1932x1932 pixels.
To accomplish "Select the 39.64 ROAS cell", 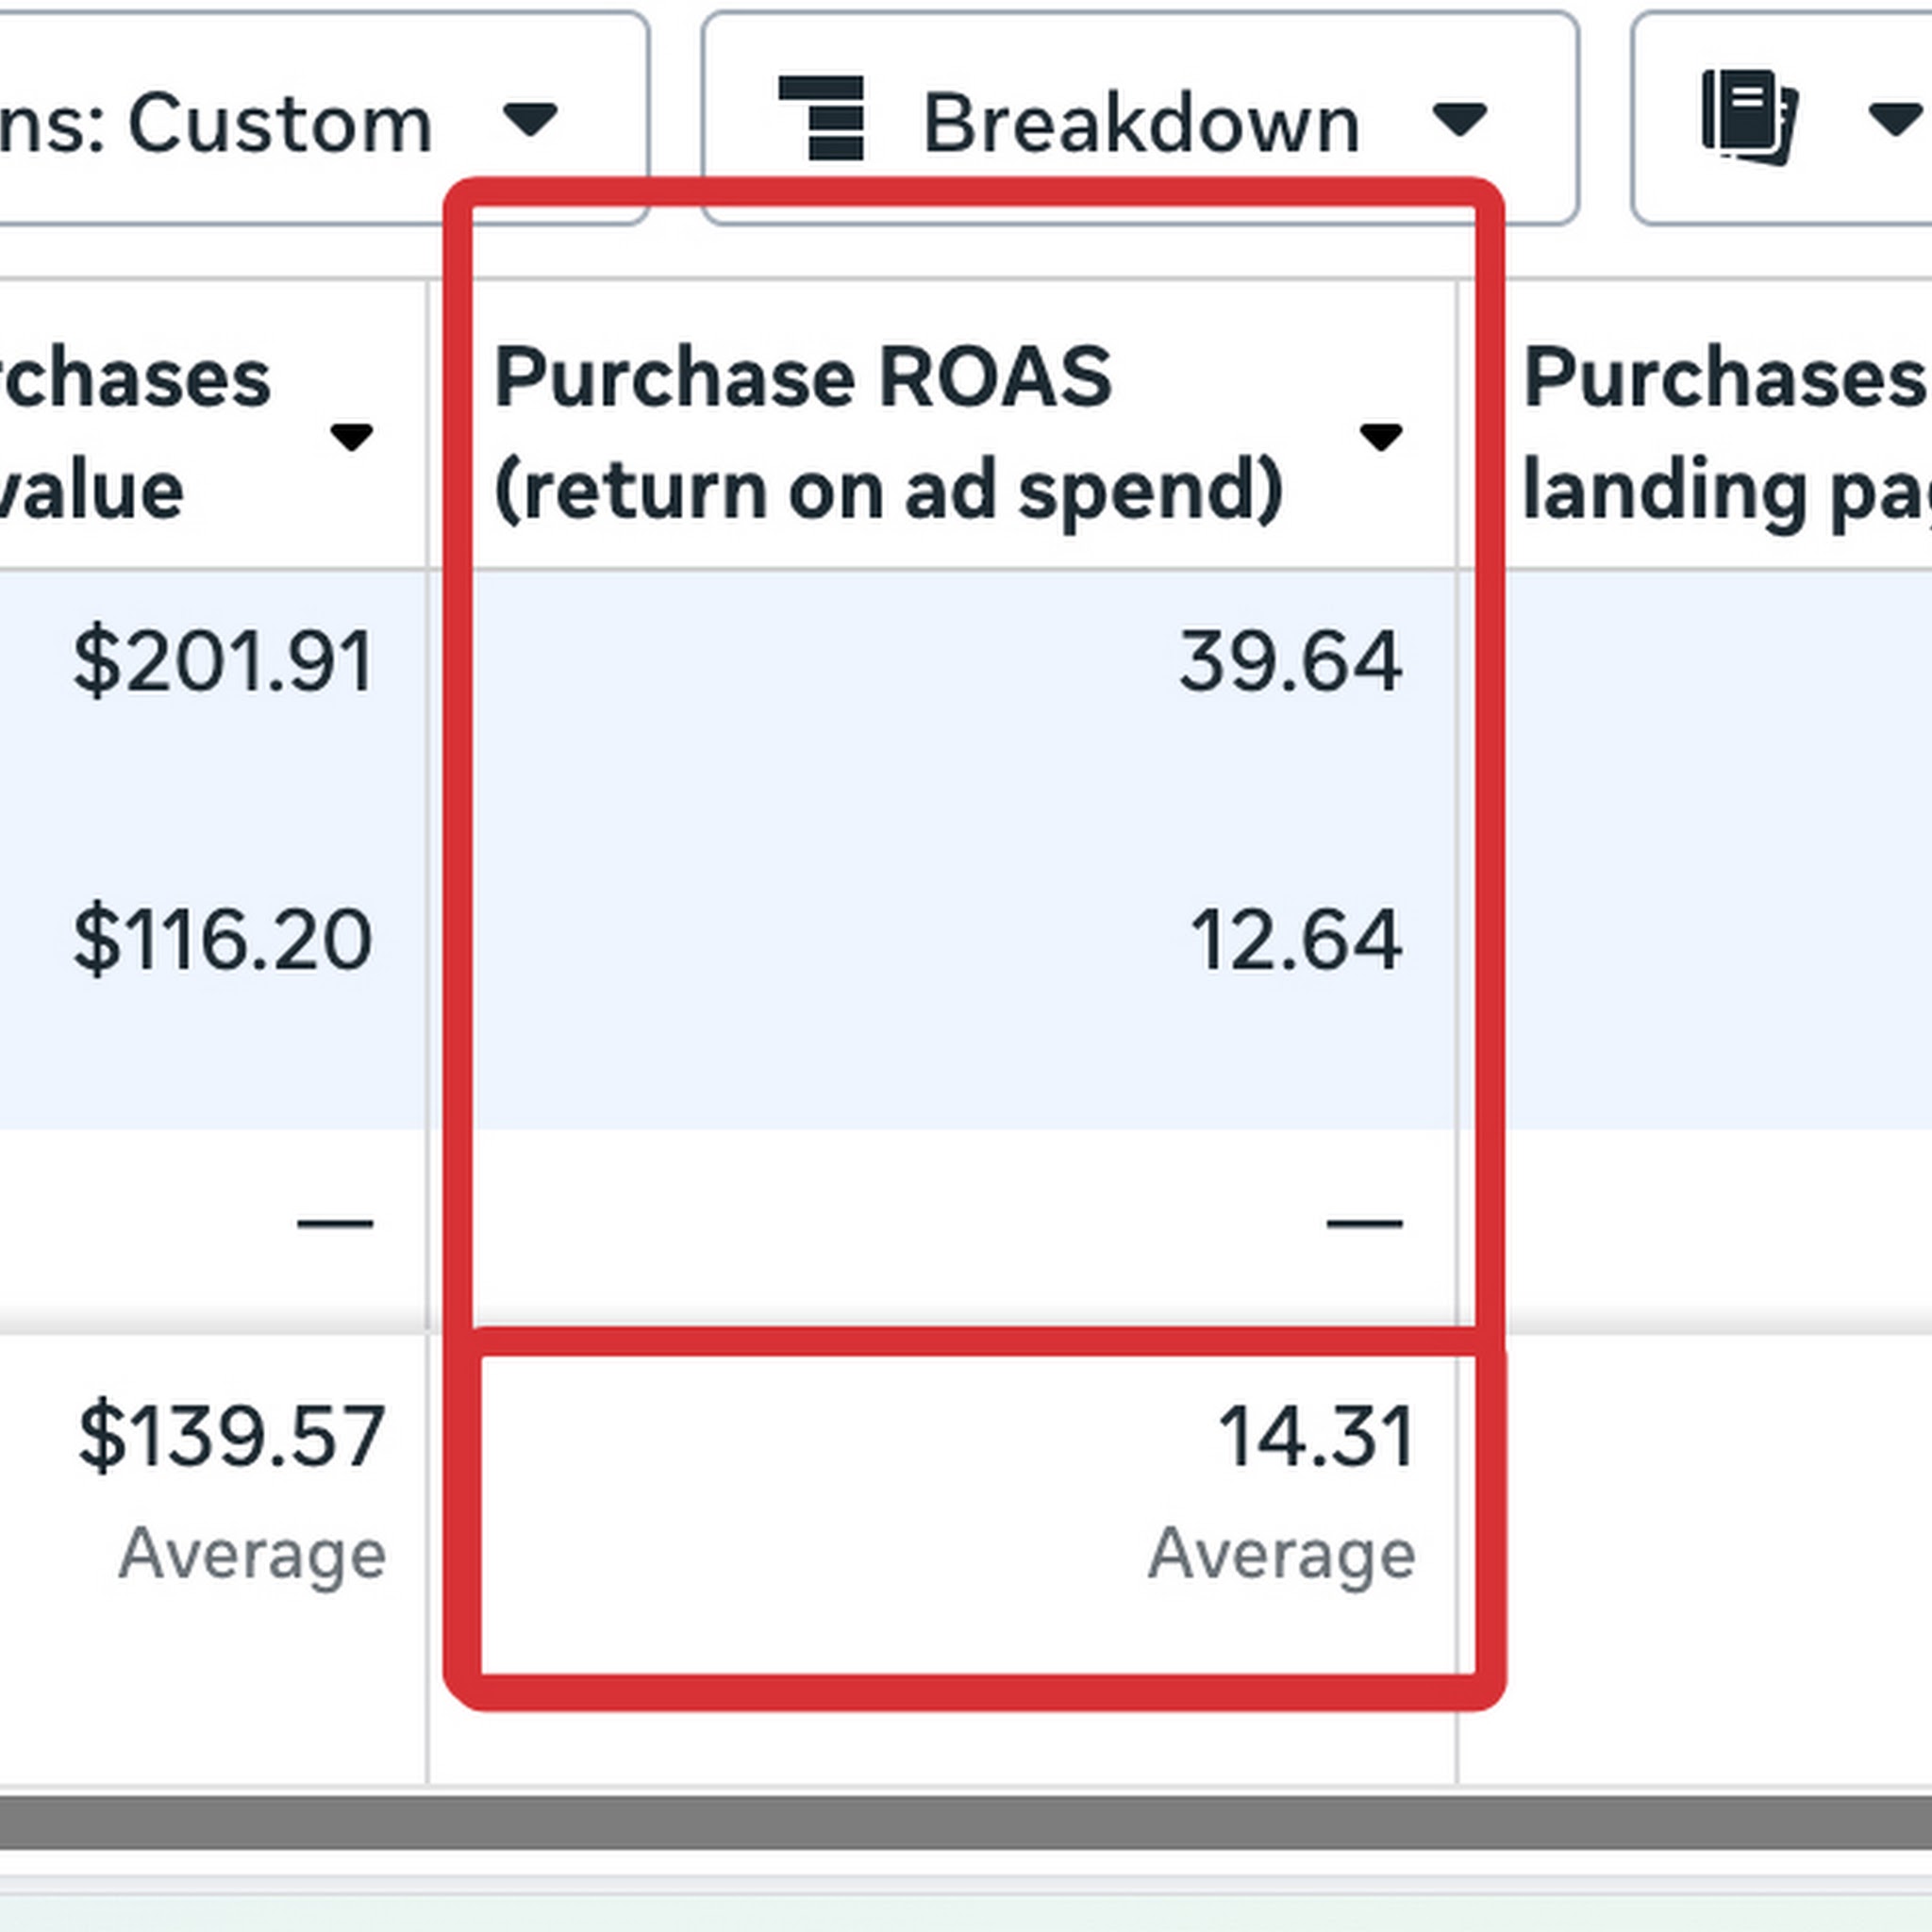I will pyautogui.click(x=1290, y=662).
